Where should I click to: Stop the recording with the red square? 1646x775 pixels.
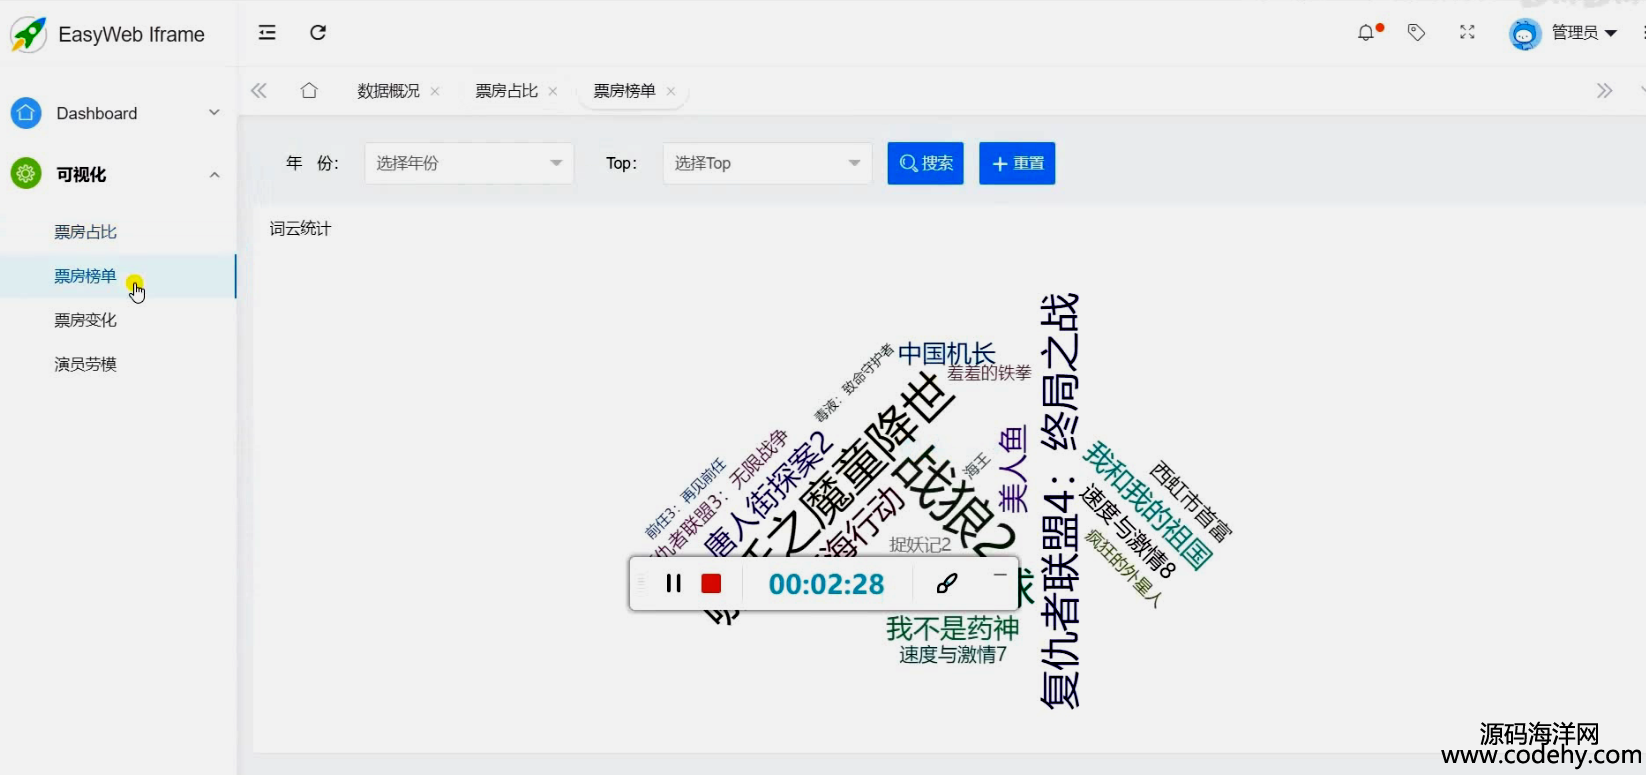point(711,583)
